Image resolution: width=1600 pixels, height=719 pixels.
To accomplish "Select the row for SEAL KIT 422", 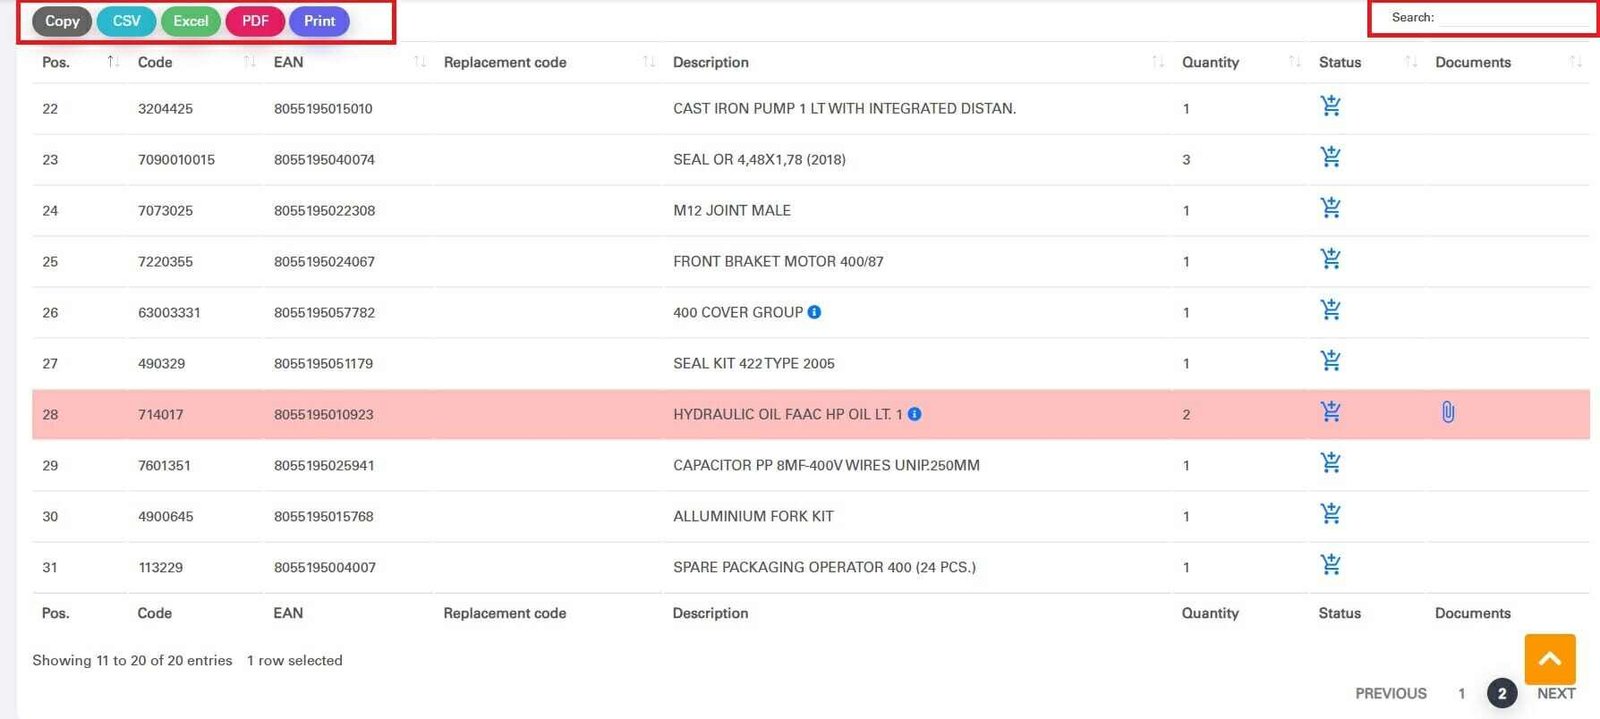I will (811, 363).
